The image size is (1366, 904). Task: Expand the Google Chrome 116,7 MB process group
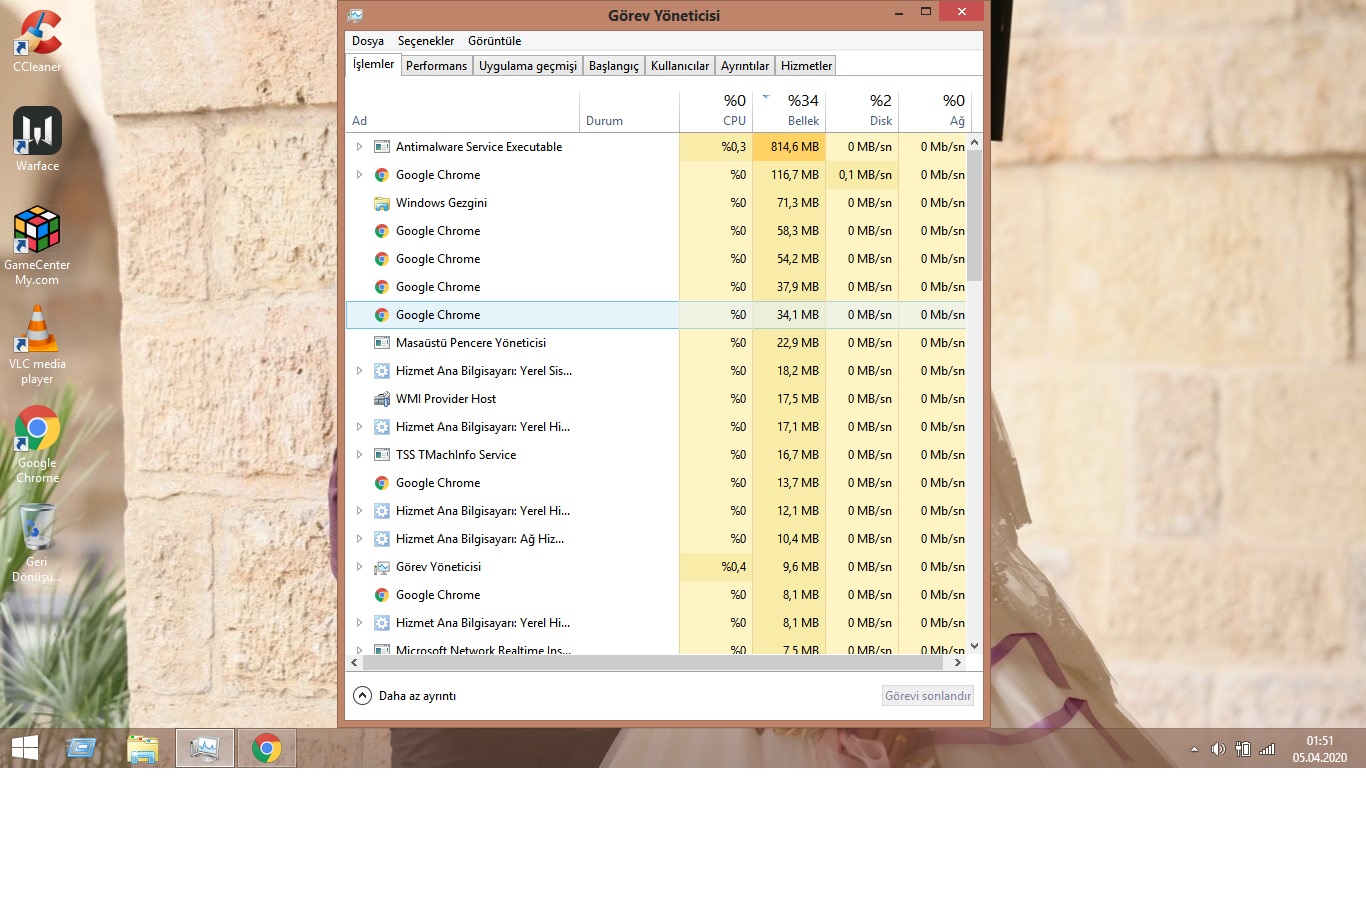[359, 175]
